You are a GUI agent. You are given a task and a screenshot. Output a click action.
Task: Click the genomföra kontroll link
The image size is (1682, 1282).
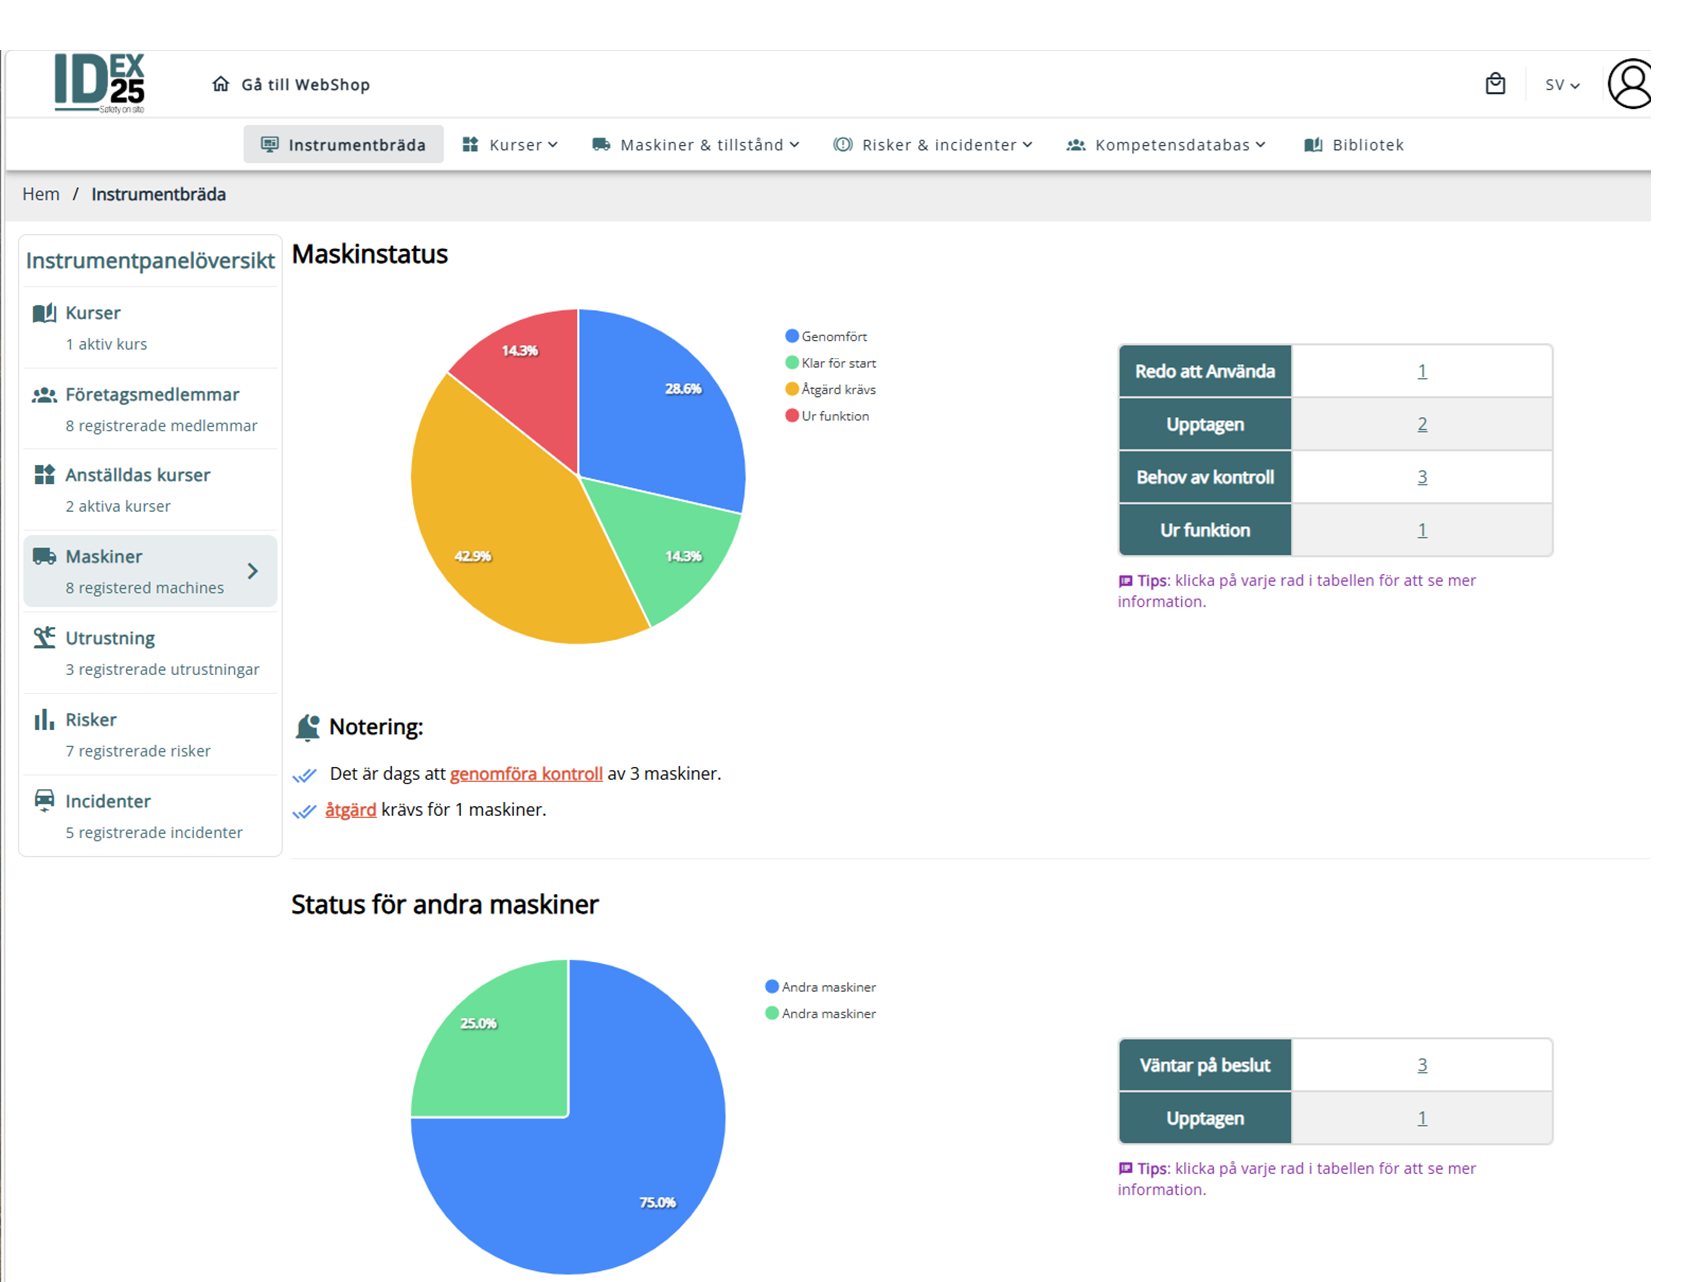pos(526,774)
